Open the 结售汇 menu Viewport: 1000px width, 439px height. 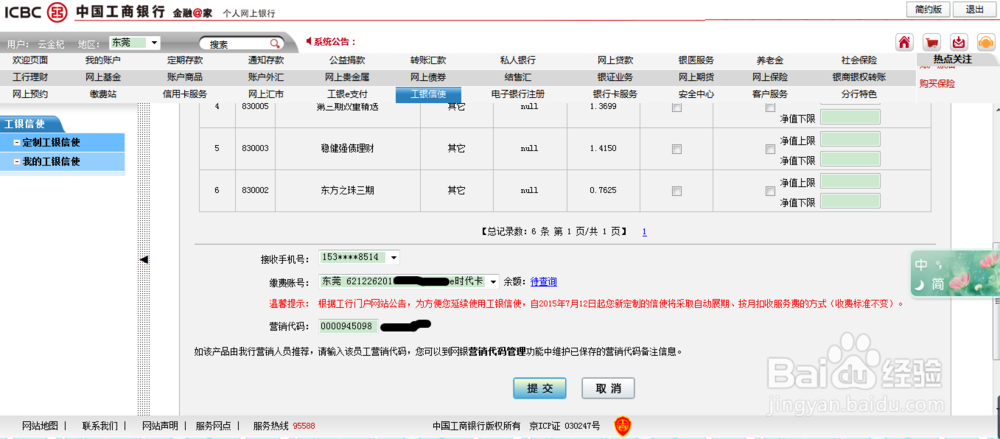click(x=518, y=77)
